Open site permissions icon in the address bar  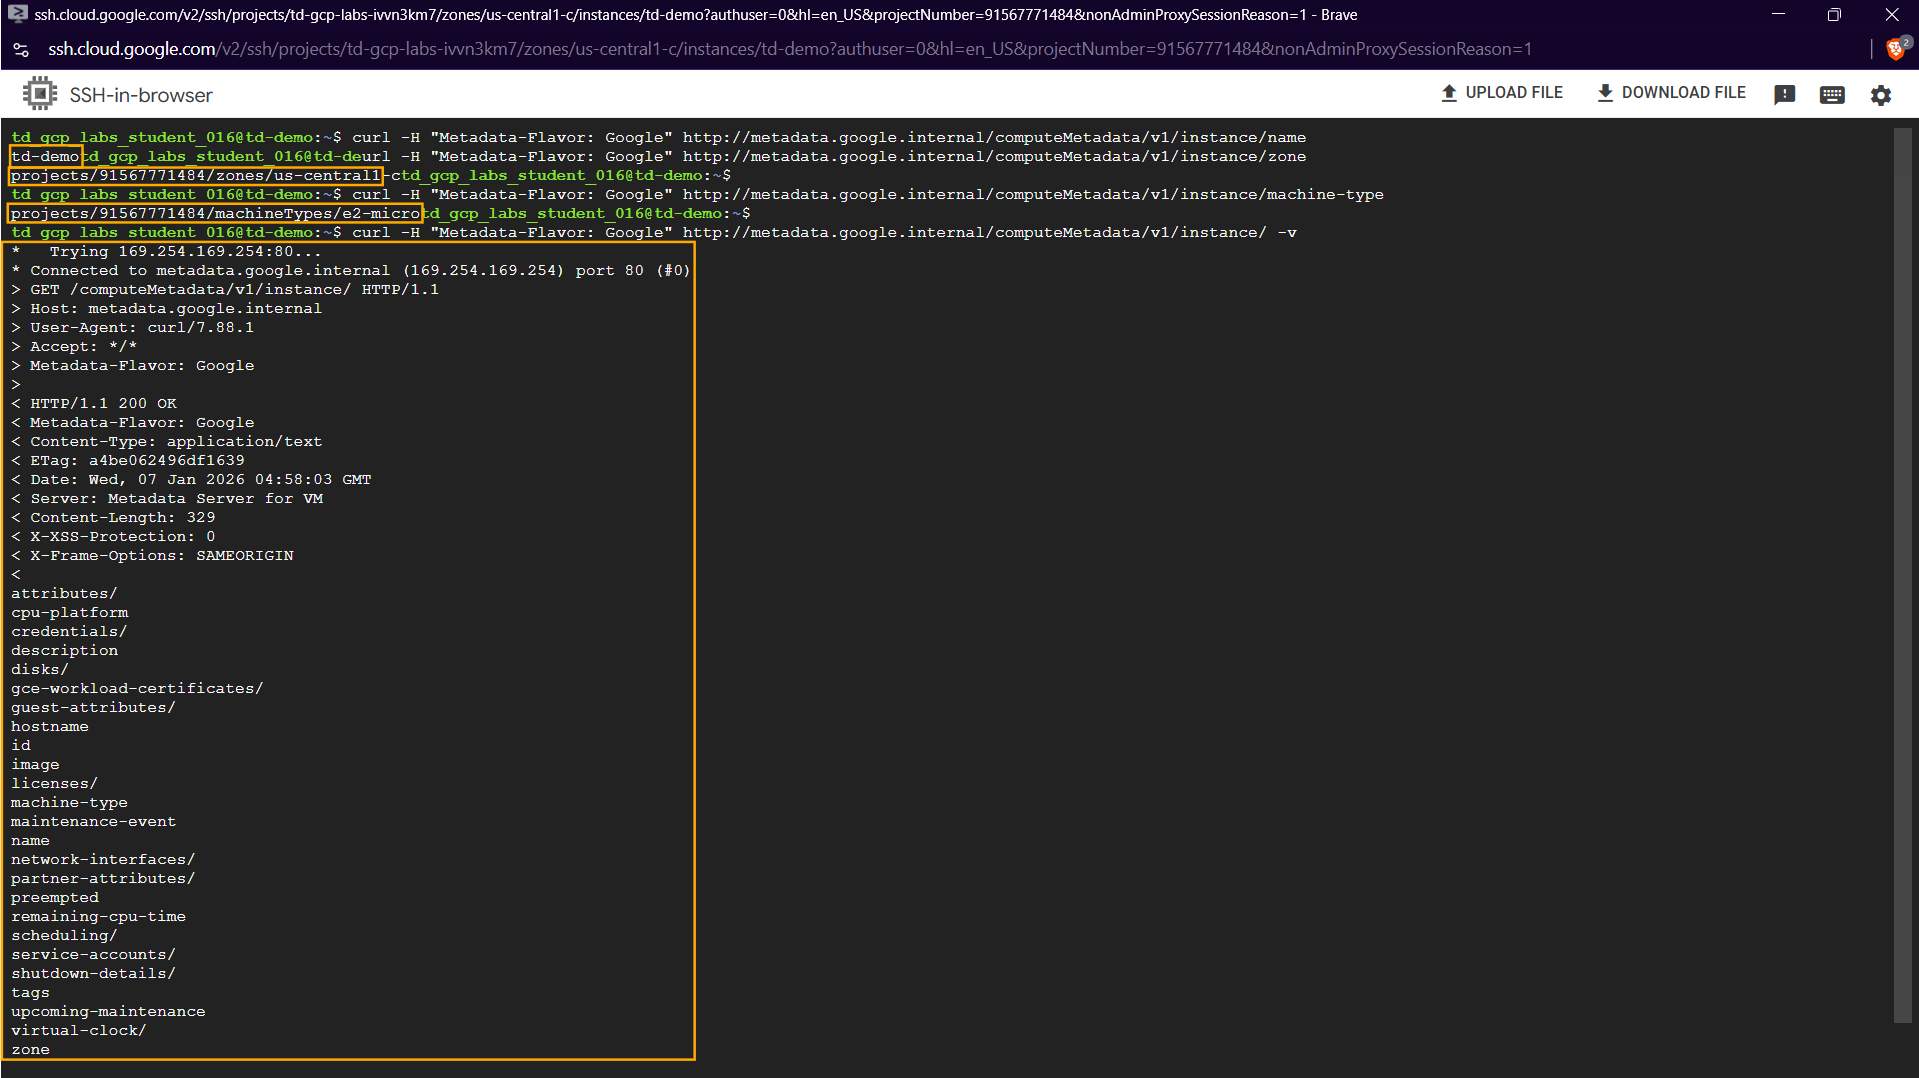click(20, 48)
